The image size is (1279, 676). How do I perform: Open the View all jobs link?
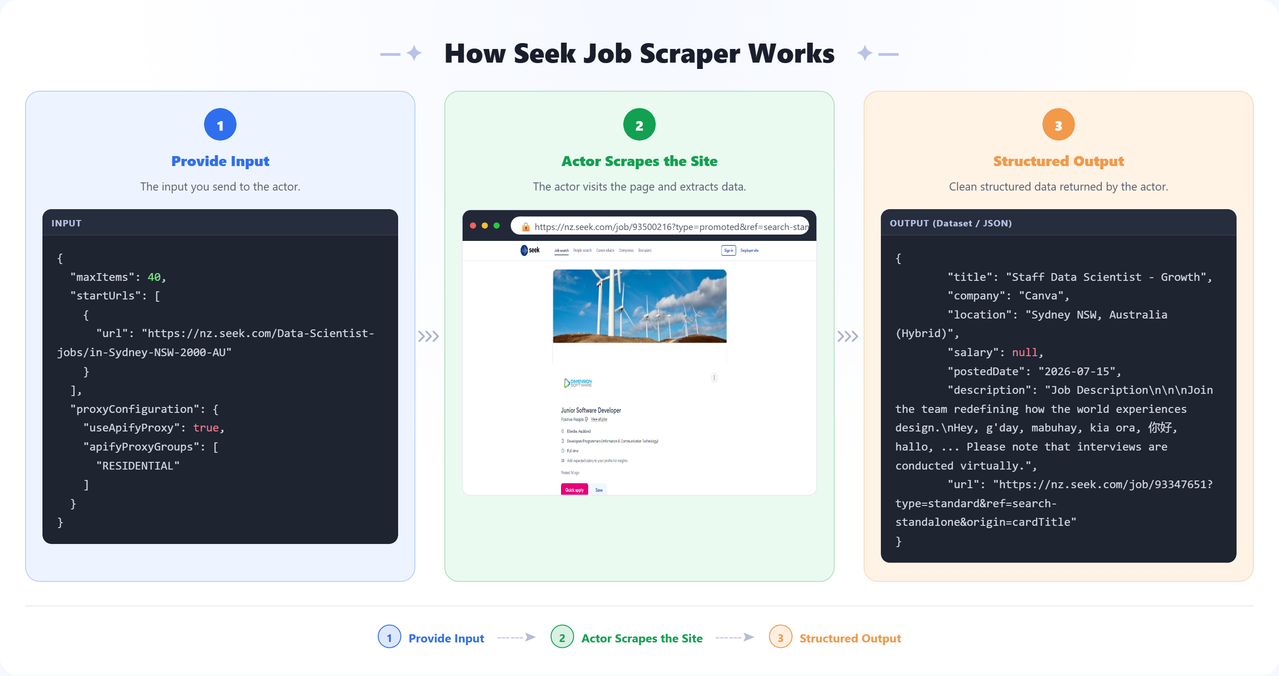click(x=599, y=419)
